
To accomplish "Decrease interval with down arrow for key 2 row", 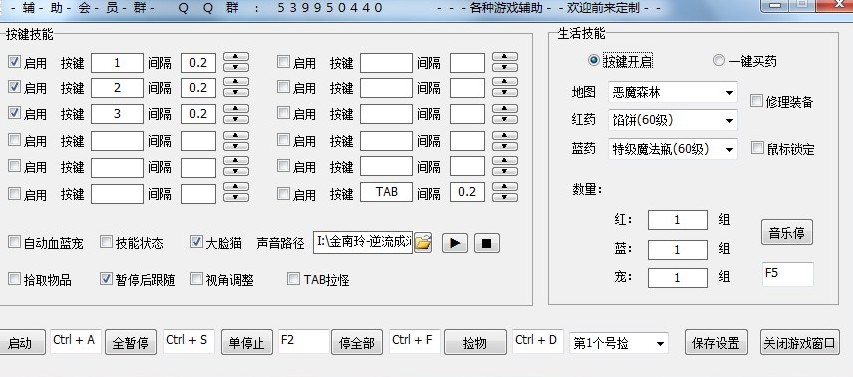I will pos(236,92).
